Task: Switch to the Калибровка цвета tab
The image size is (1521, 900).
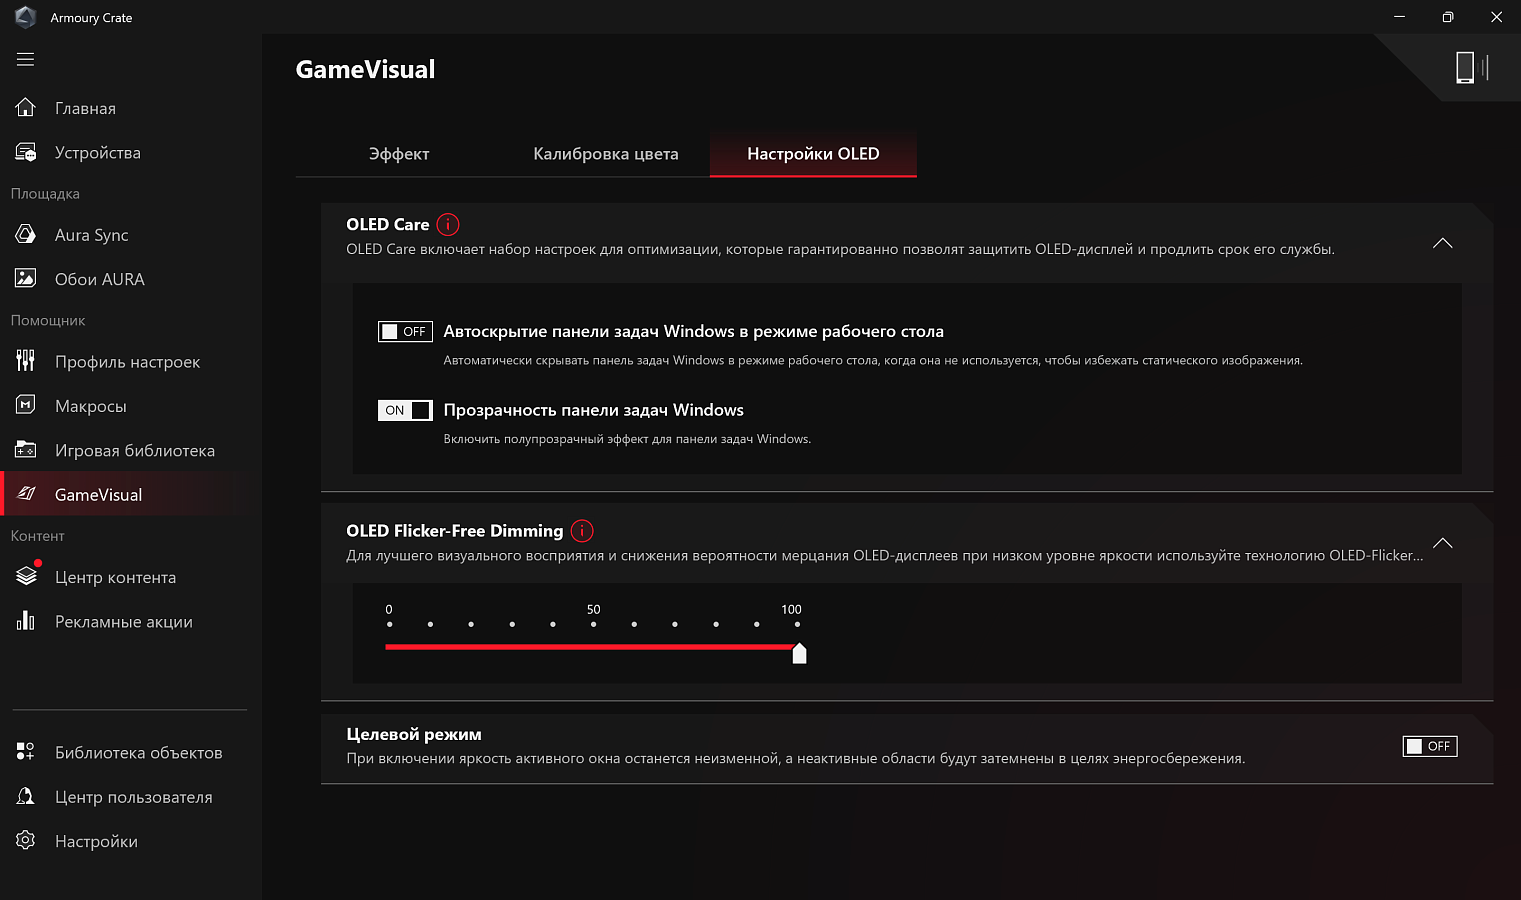Action: click(606, 153)
